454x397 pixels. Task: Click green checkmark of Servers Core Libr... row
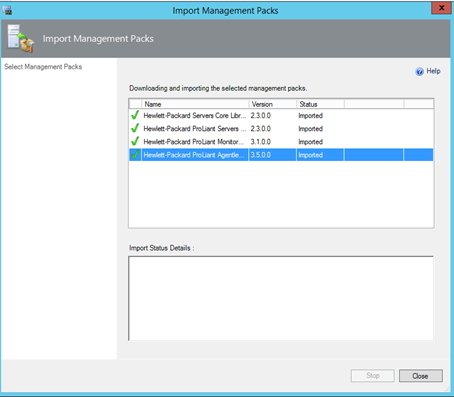tap(135, 115)
